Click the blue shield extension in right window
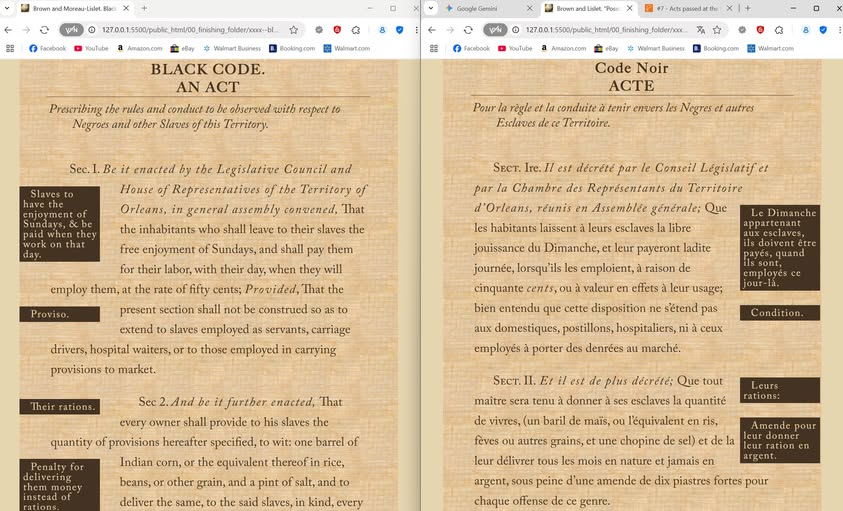 point(823,30)
